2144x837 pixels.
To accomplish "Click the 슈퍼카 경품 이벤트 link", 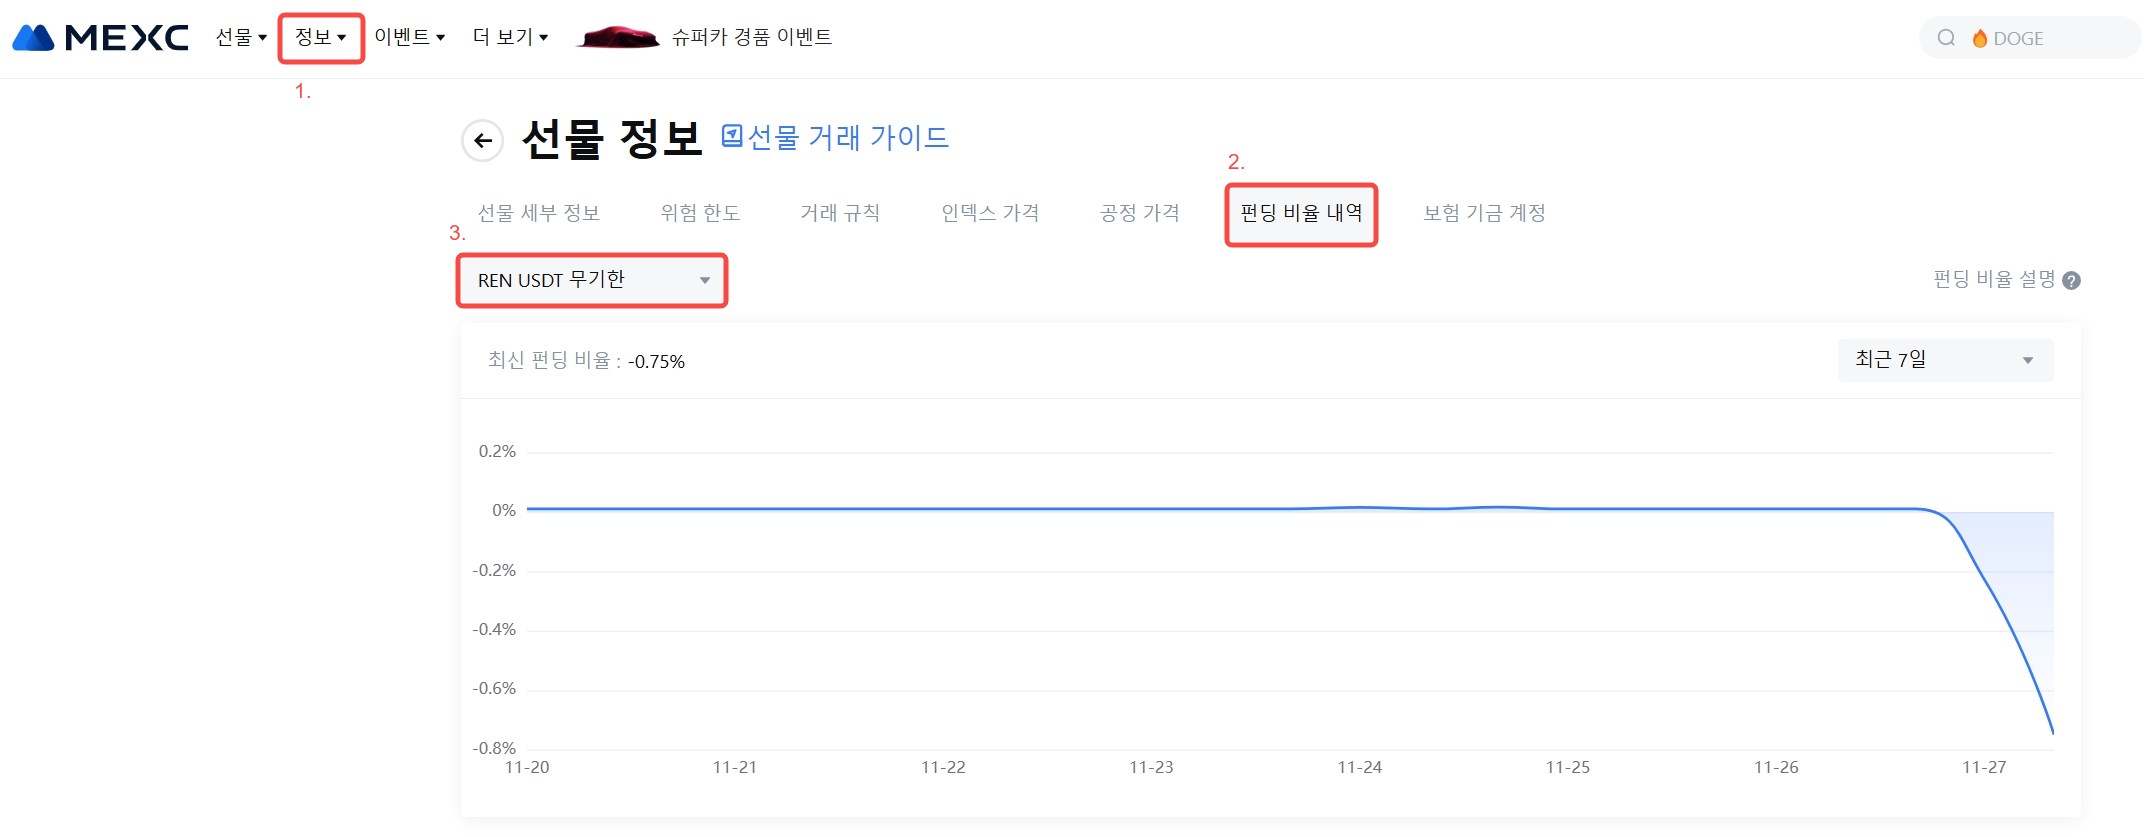I will [x=751, y=38].
